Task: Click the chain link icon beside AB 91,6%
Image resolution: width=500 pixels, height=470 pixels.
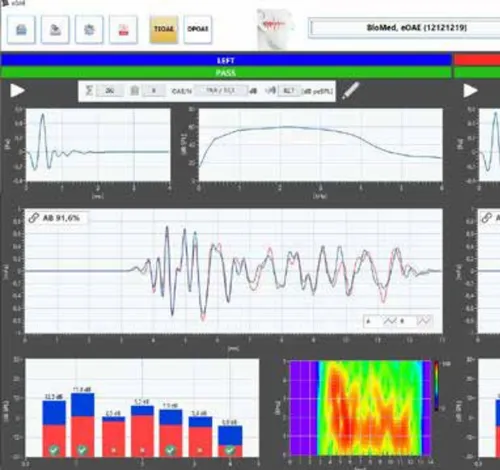Action: tap(34, 218)
